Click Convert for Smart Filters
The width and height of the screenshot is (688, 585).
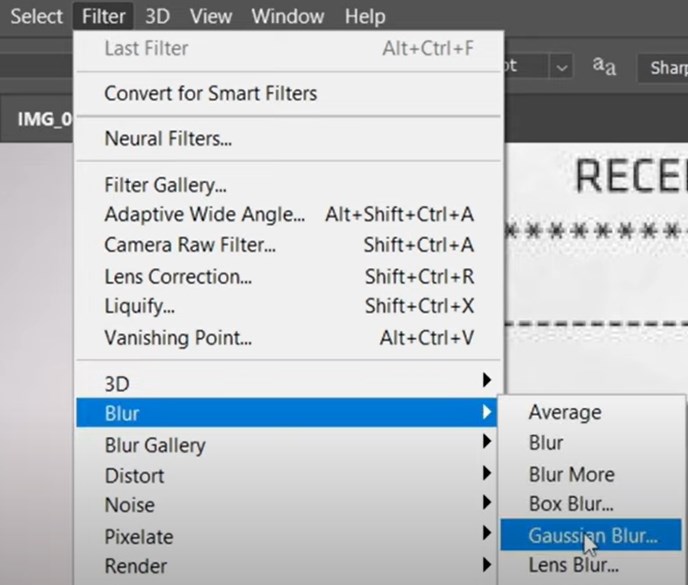pyautogui.click(x=210, y=94)
